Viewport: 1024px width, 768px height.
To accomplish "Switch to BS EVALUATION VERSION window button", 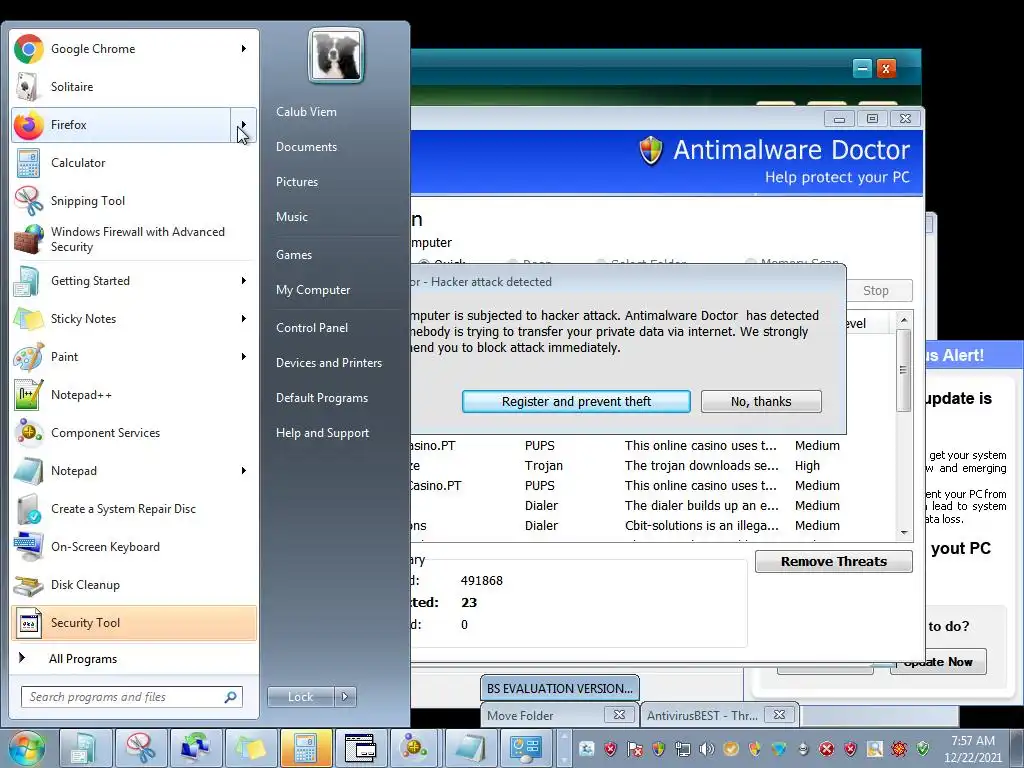I will pos(560,688).
